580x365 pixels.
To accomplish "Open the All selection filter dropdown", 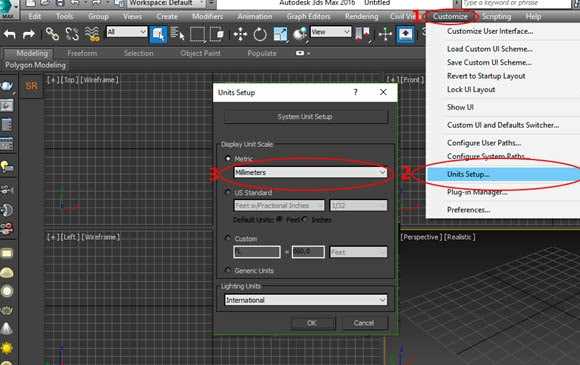I will 127,32.
